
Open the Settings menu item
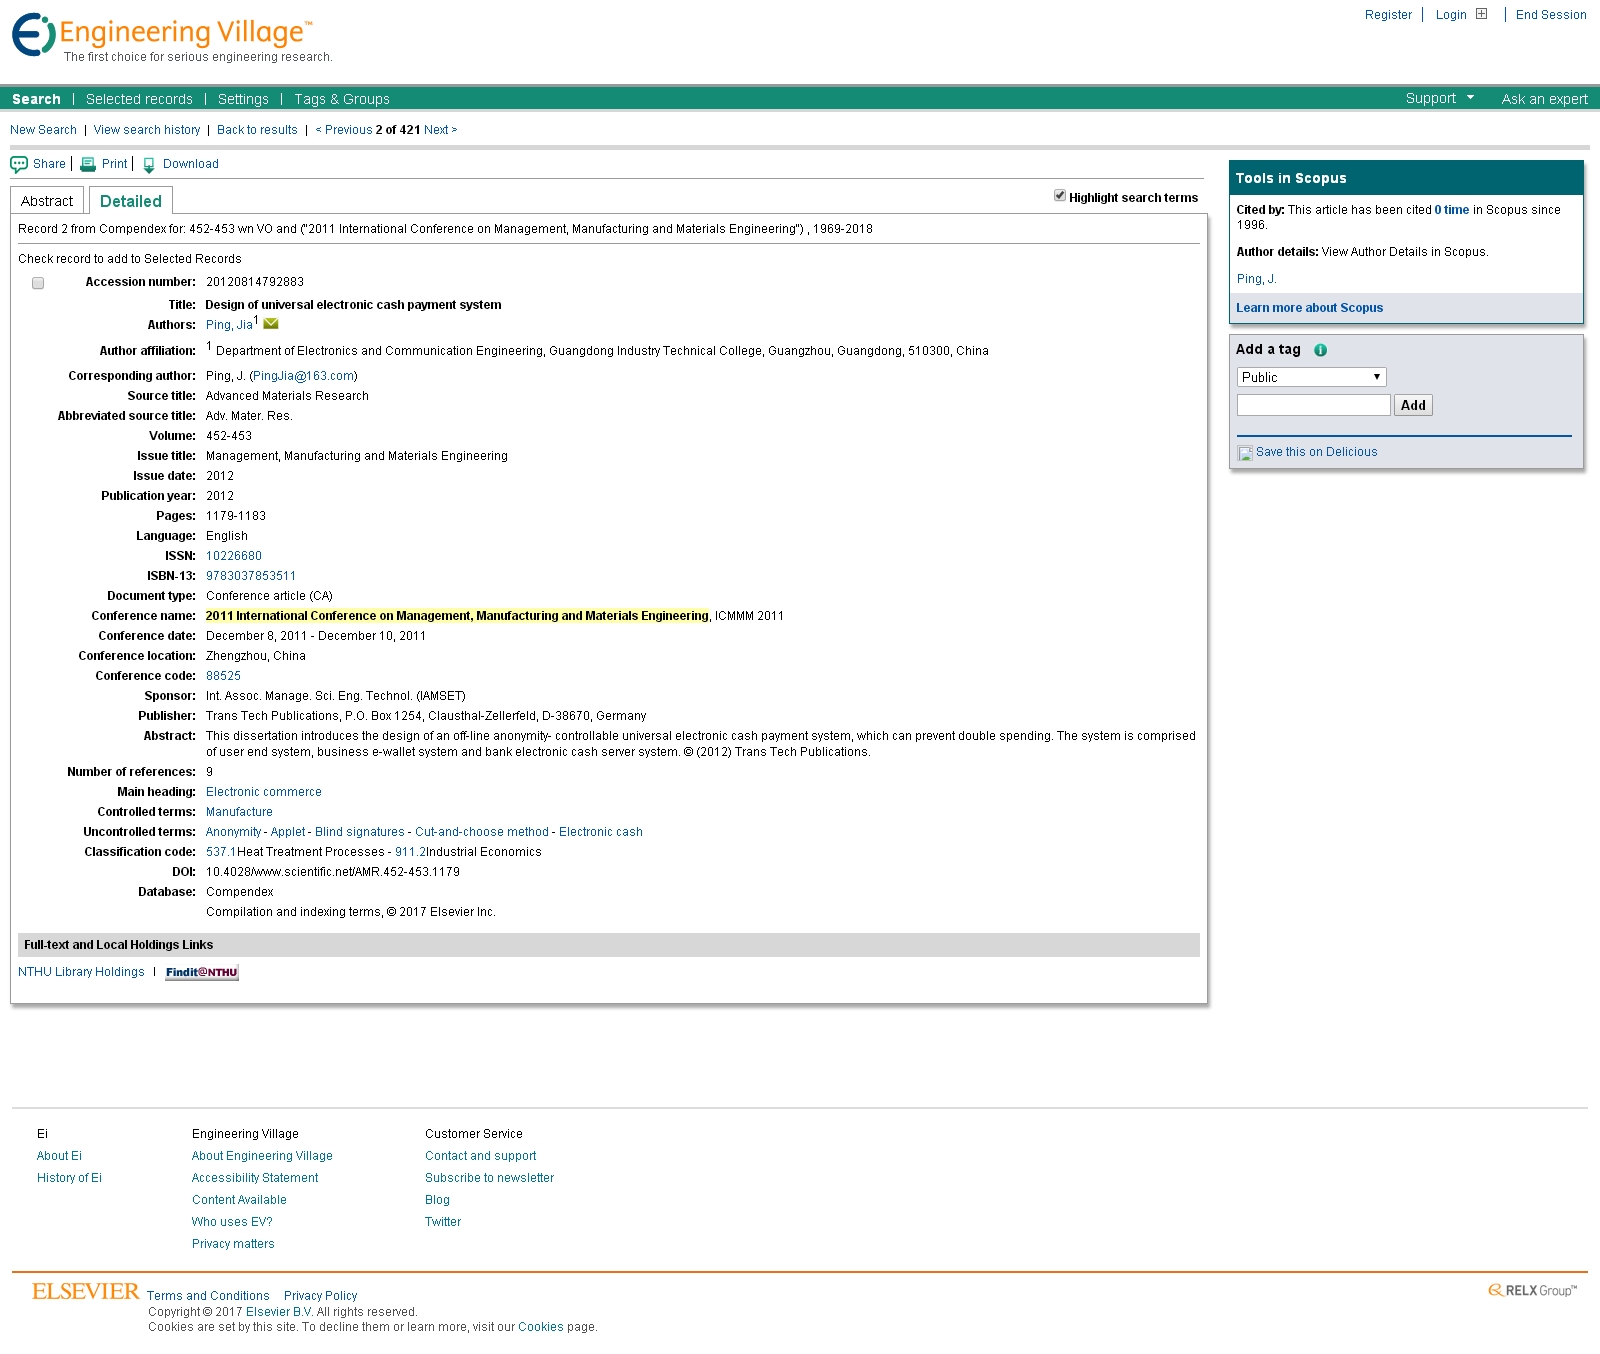point(243,99)
